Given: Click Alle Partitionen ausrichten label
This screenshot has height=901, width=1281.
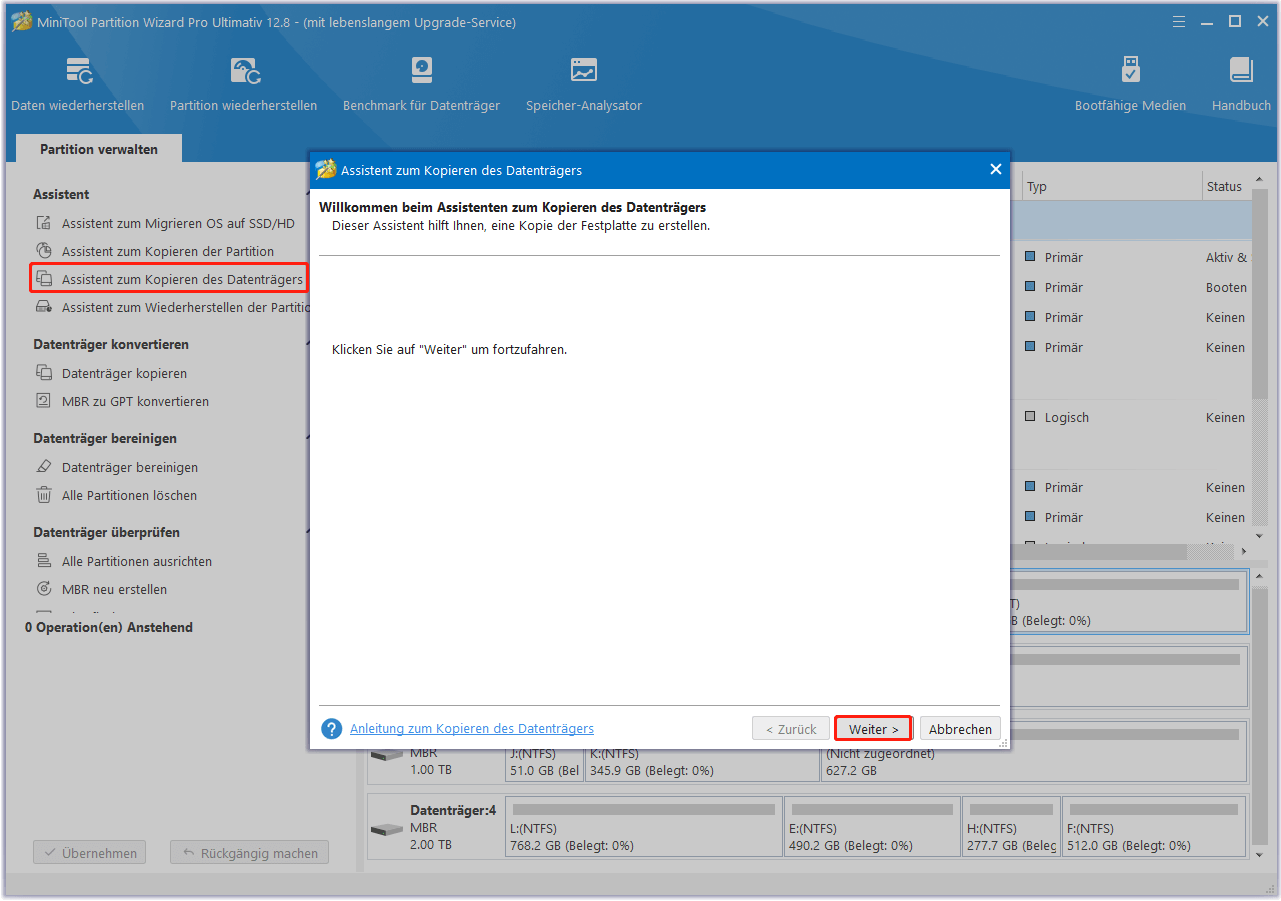Looking at the screenshot, I should [137, 561].
